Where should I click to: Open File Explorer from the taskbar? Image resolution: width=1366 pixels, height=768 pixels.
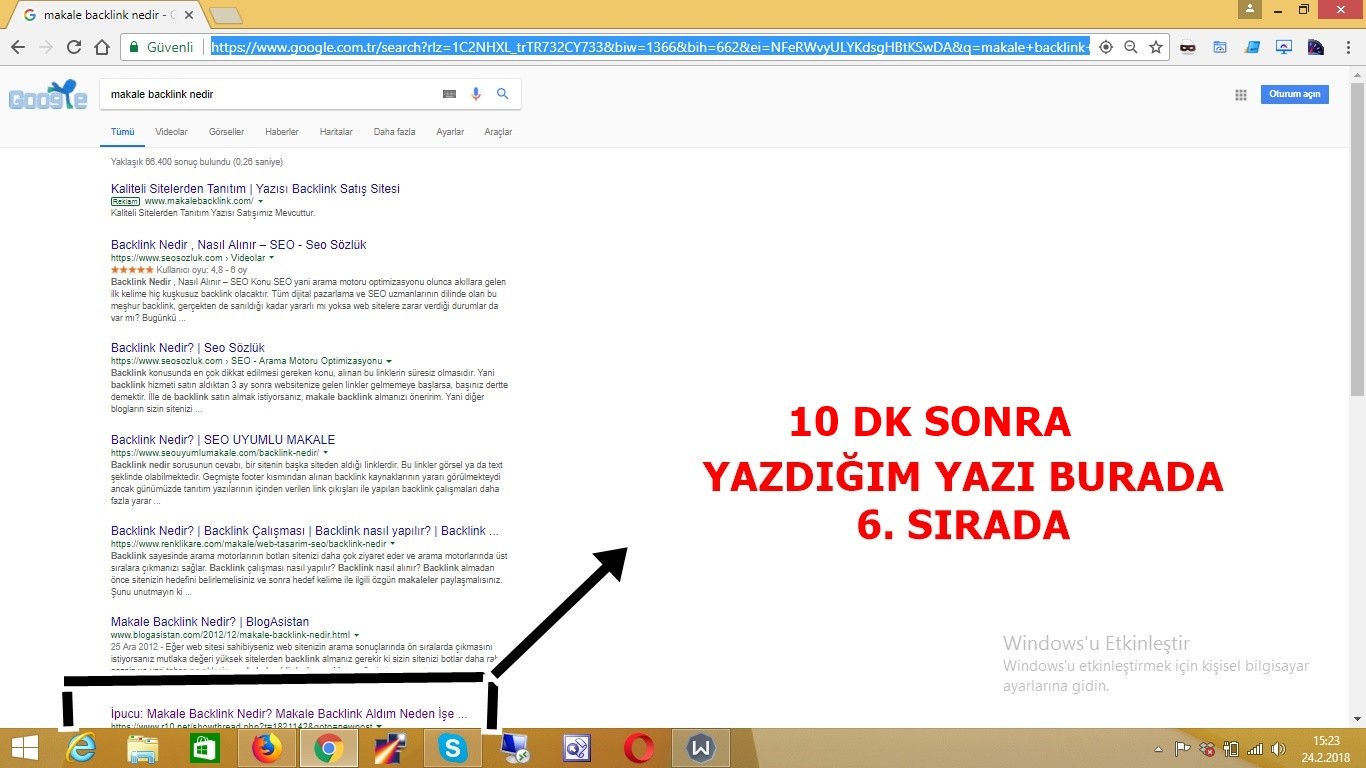[143, 748]
